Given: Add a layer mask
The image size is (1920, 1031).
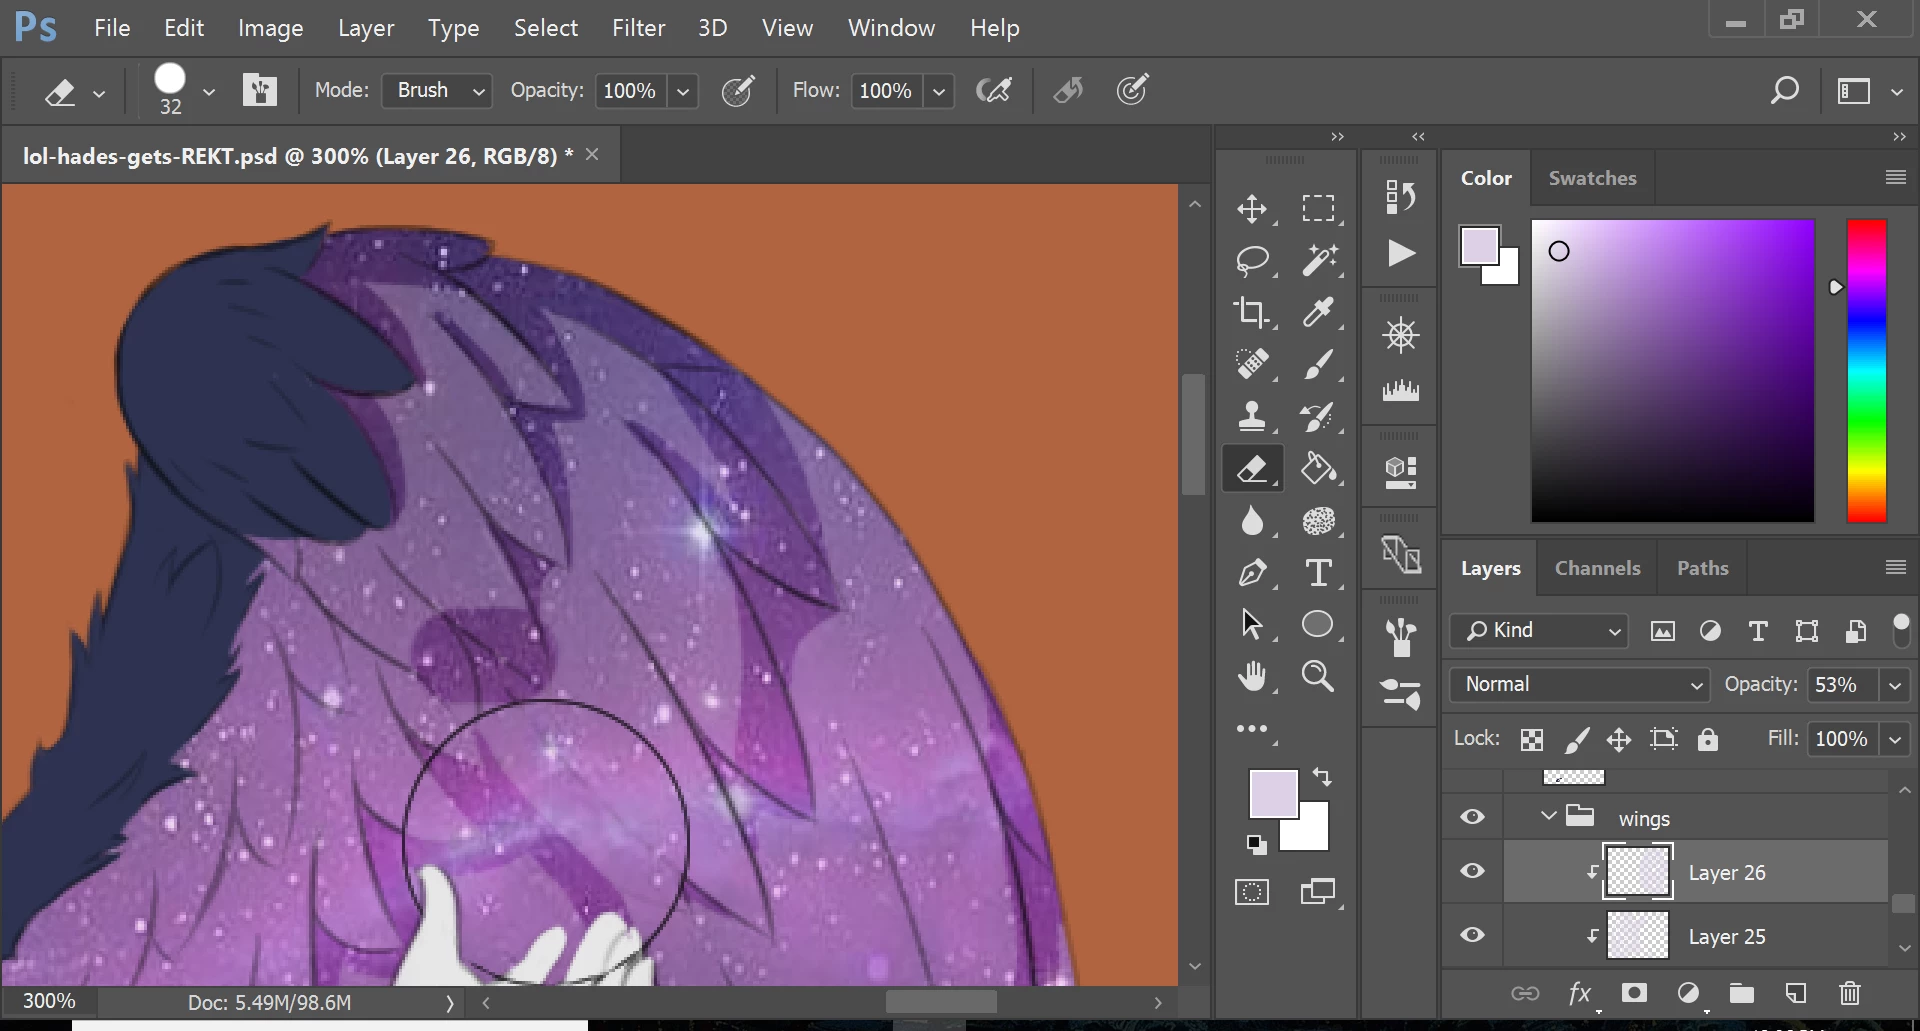Looking at the screenshot, I should point(1634,993).
